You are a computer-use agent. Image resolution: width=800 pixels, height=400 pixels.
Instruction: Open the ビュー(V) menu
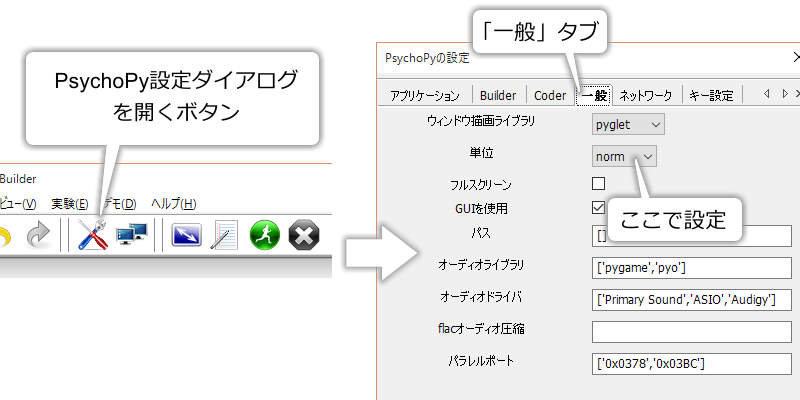(18, 204)
